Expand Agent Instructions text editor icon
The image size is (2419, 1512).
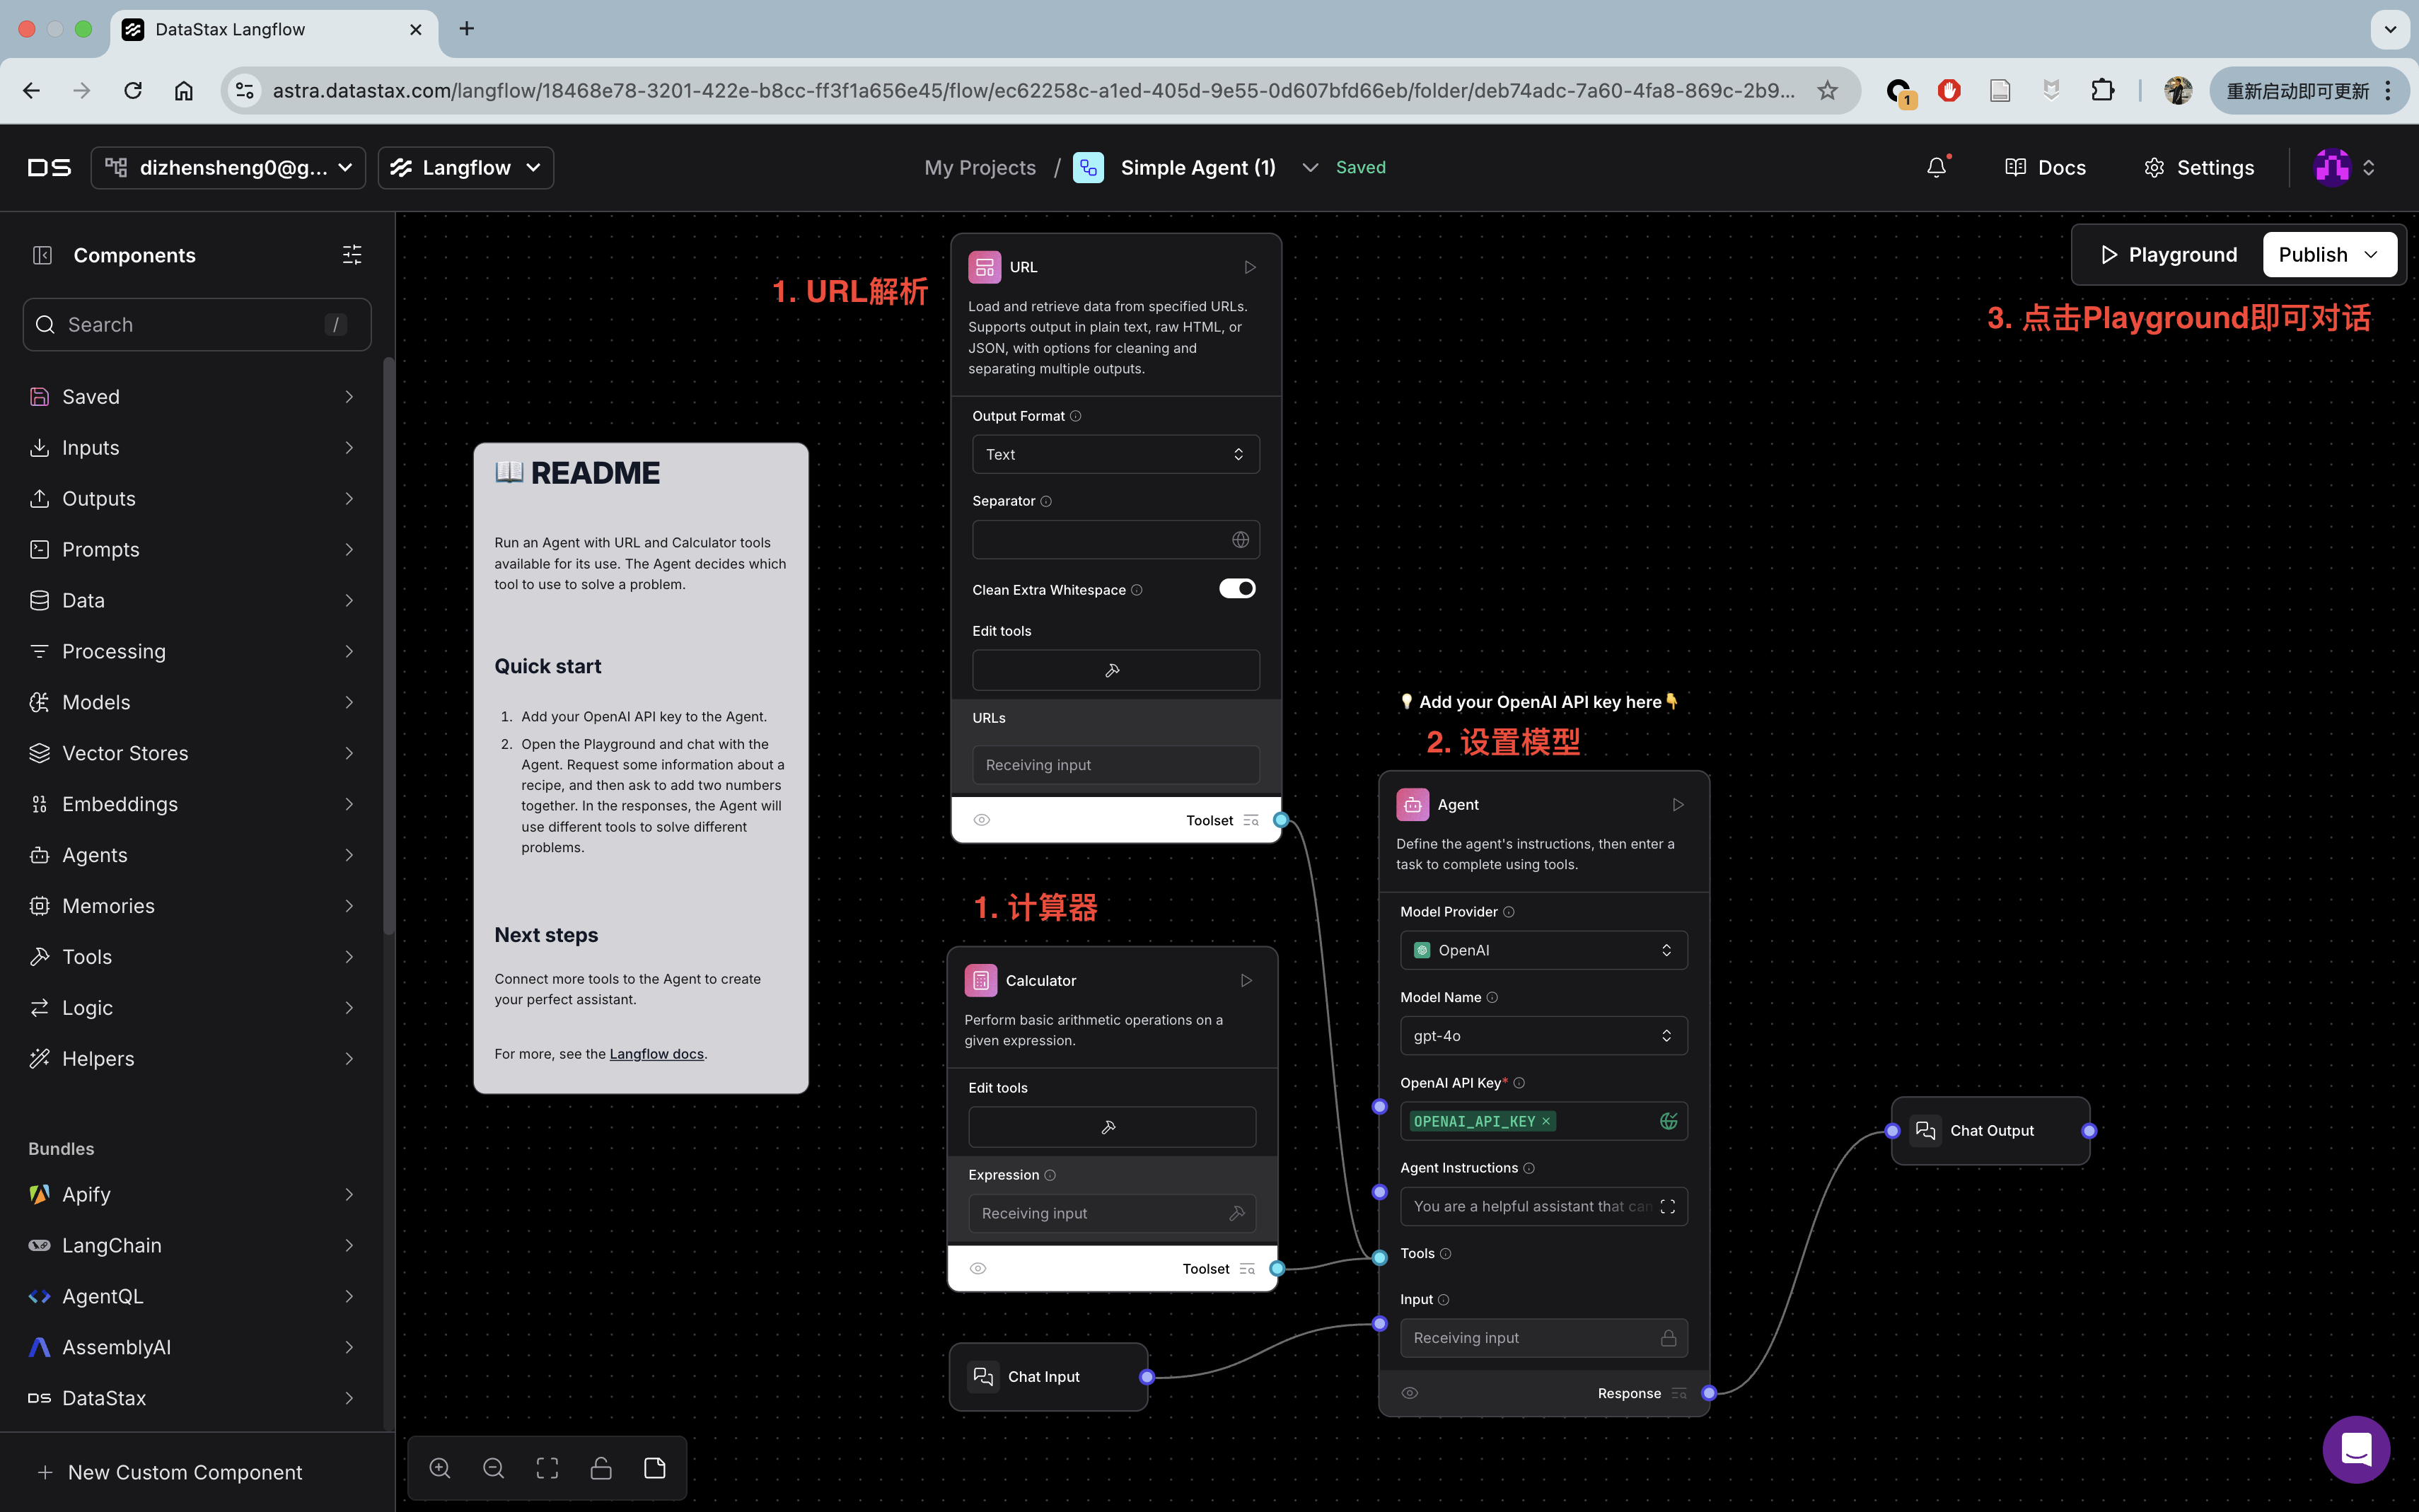coord(1667,1206)
